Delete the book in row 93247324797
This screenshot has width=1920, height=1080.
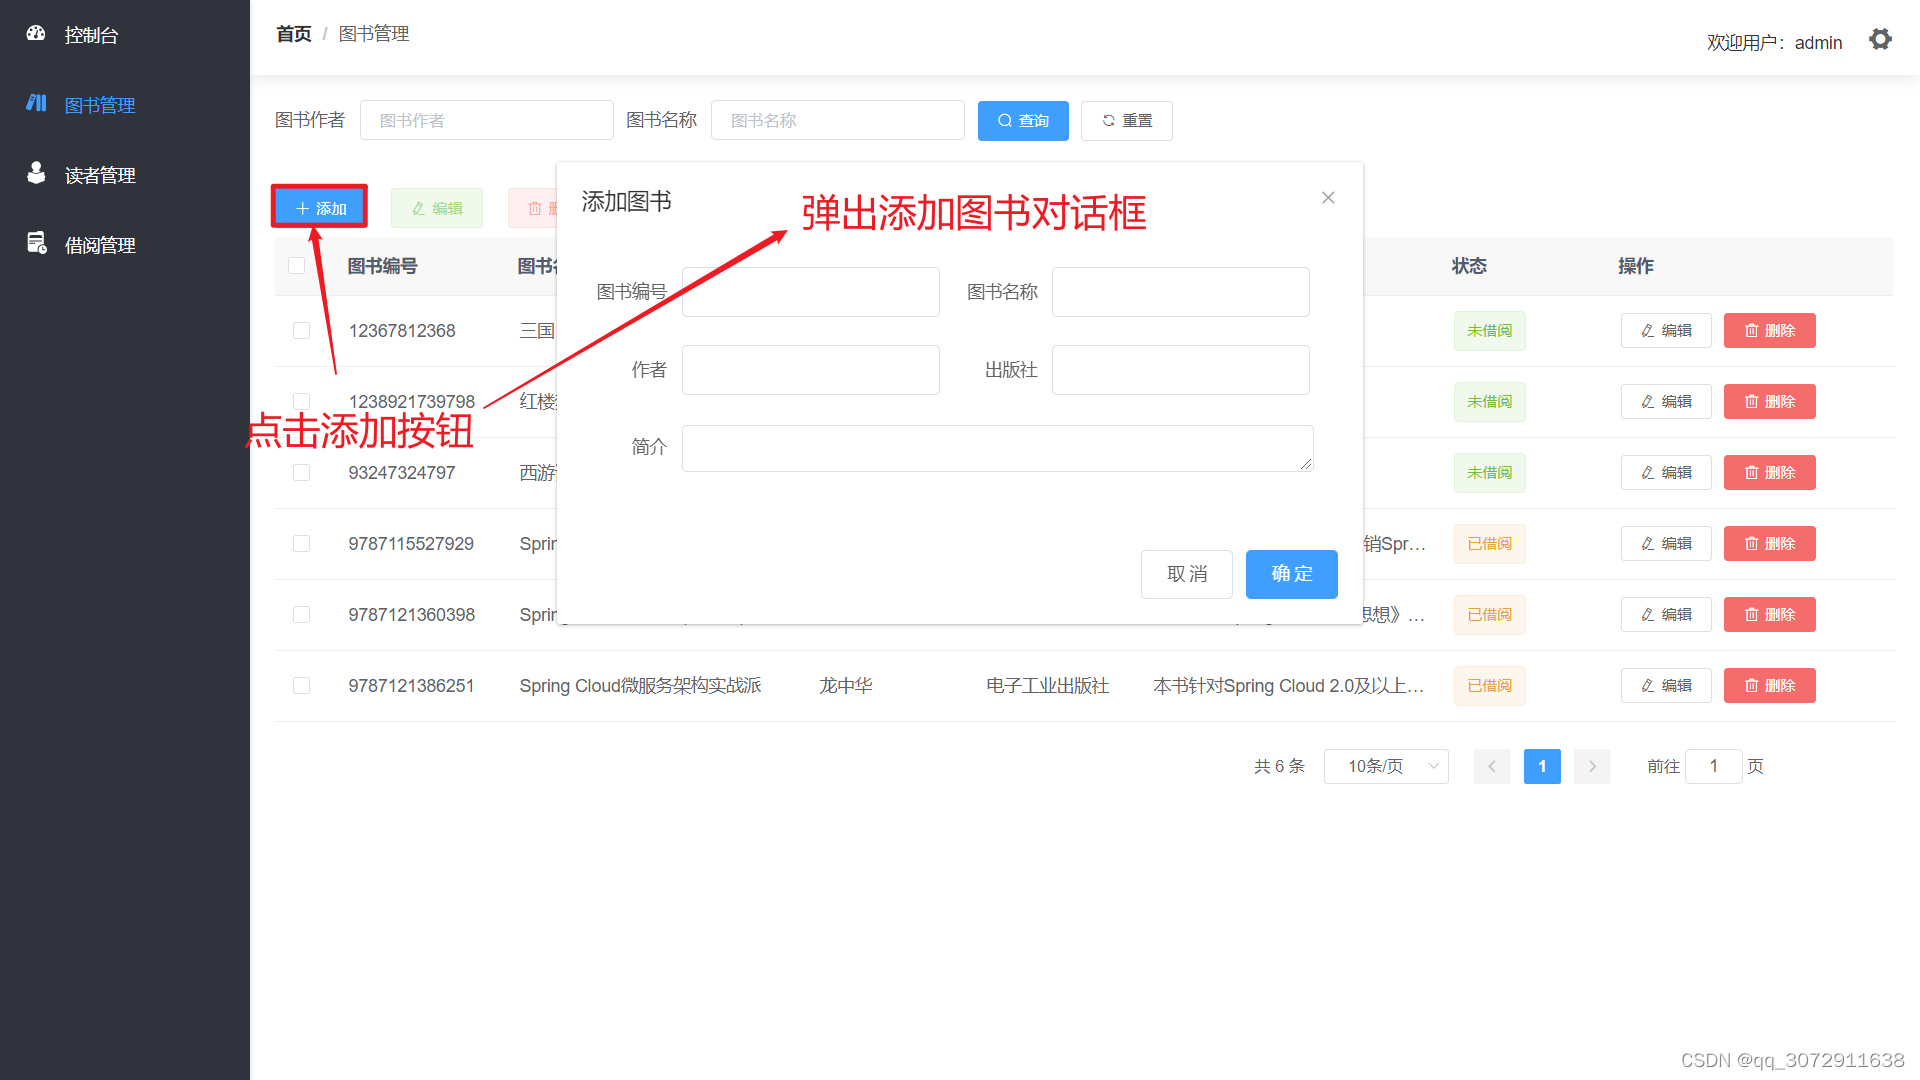tap(1770, 473)
